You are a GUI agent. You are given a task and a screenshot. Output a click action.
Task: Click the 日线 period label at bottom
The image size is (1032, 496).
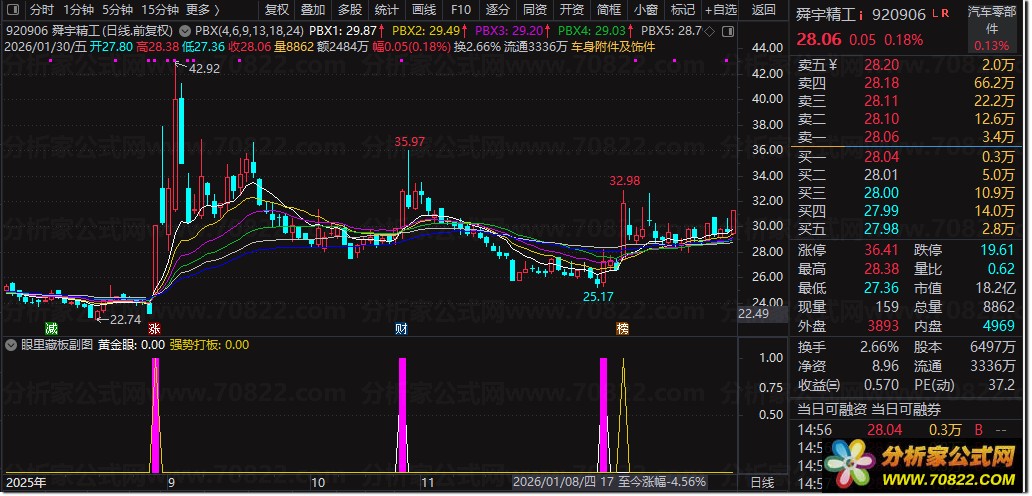[762, 482]
